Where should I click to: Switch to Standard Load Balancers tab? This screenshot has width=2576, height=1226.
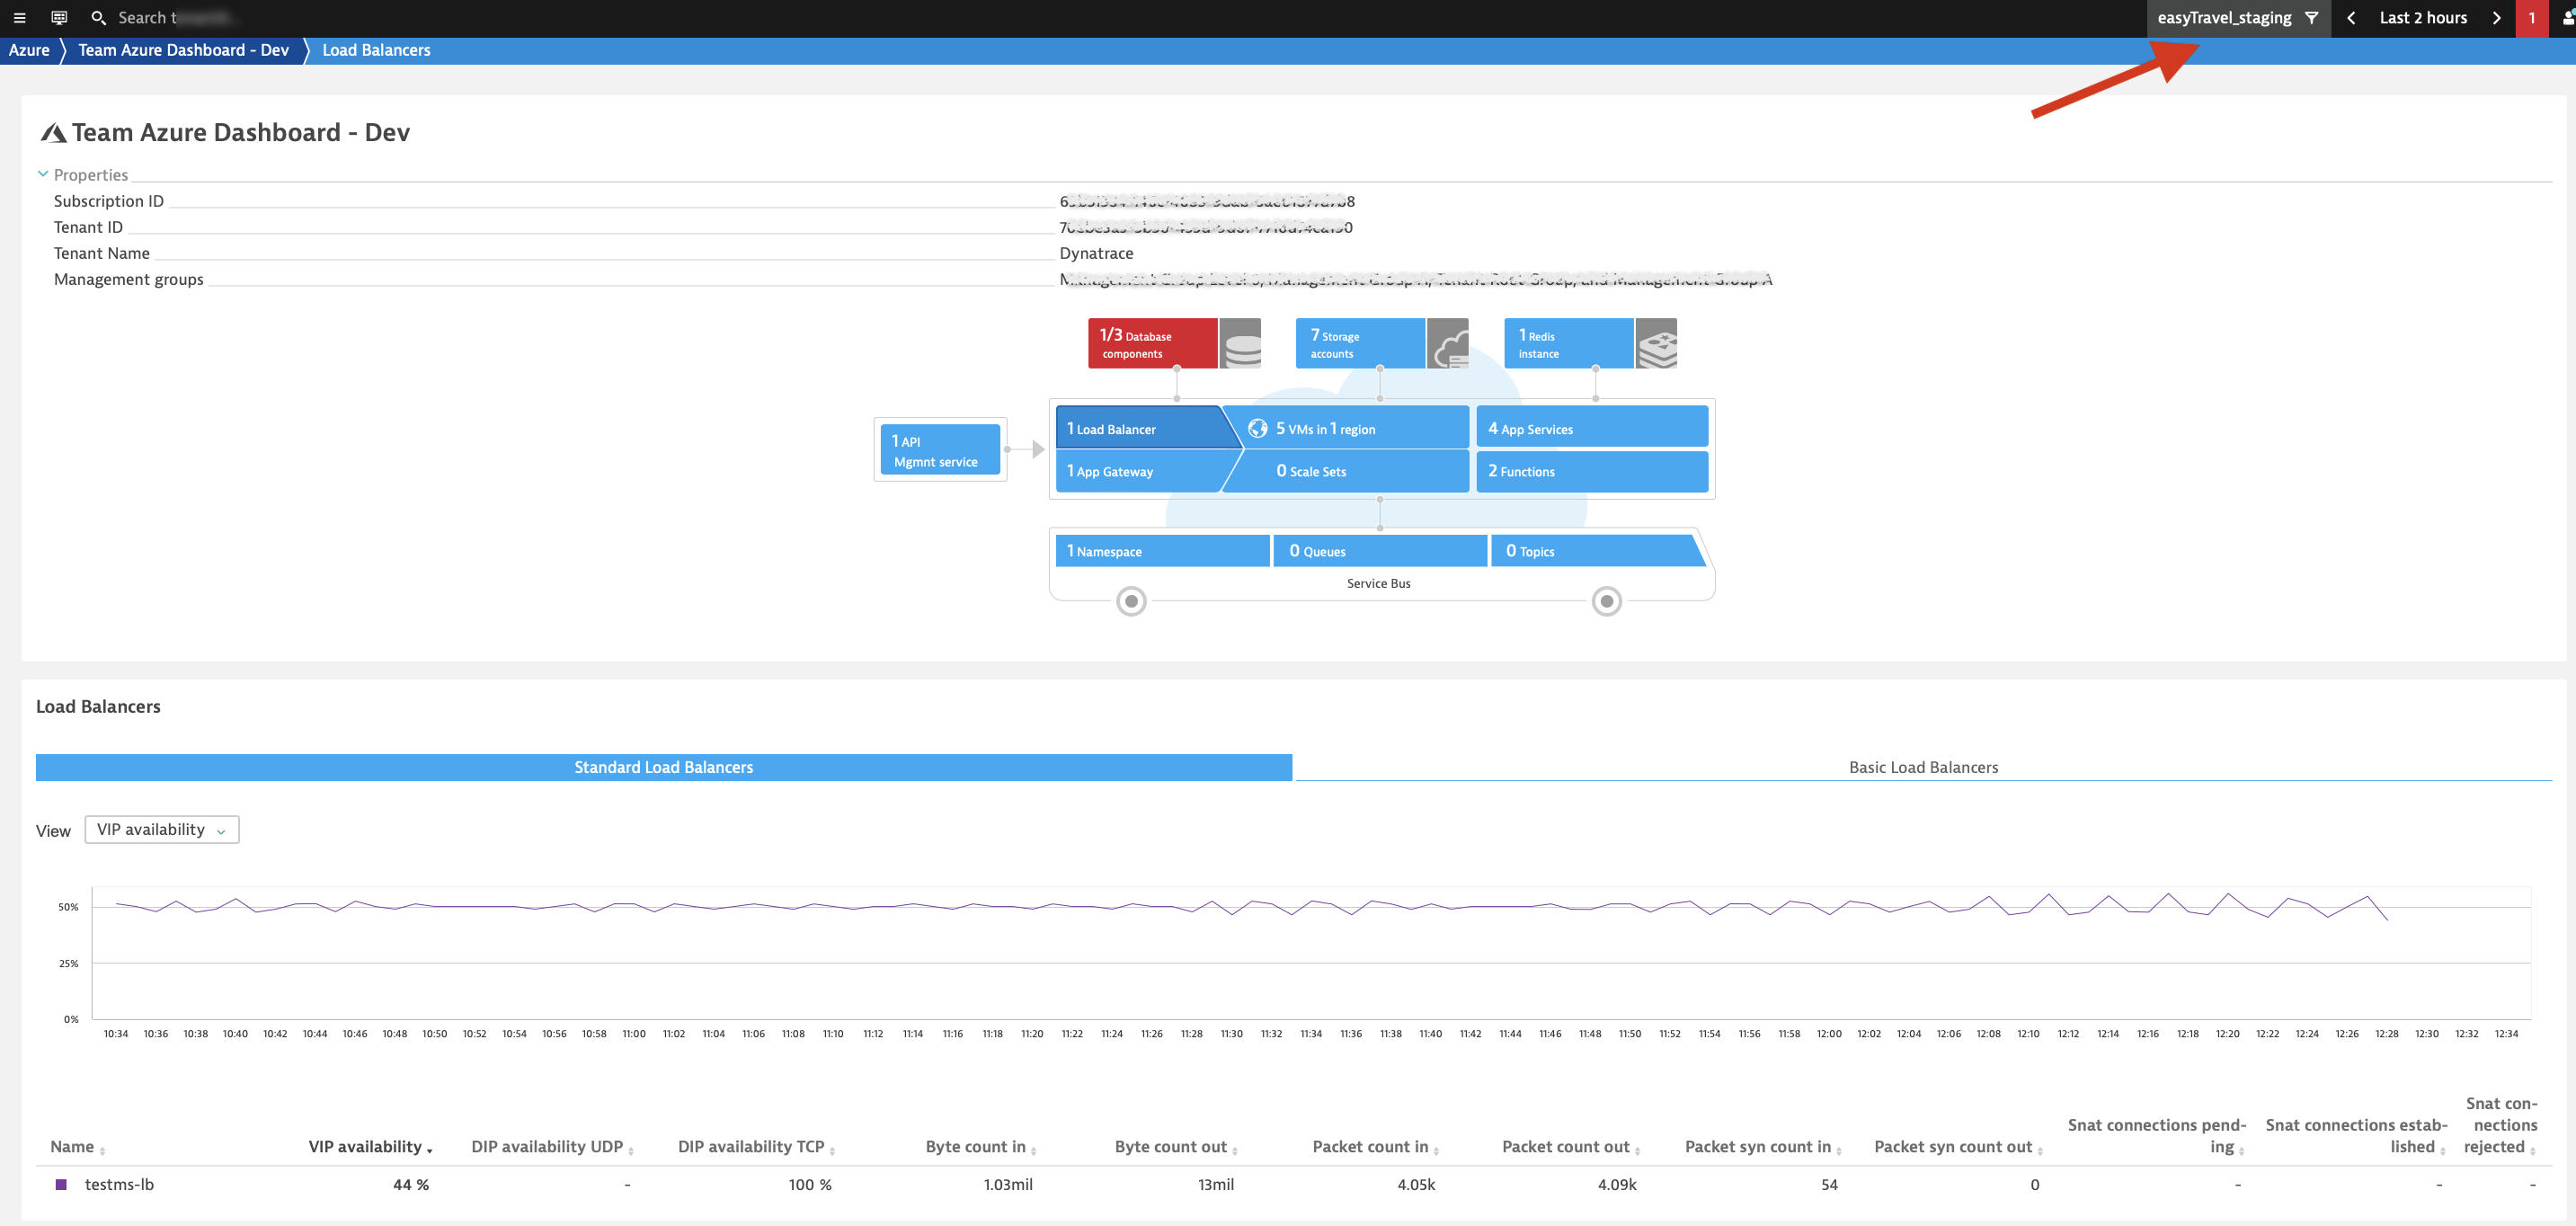click(663, 767)
